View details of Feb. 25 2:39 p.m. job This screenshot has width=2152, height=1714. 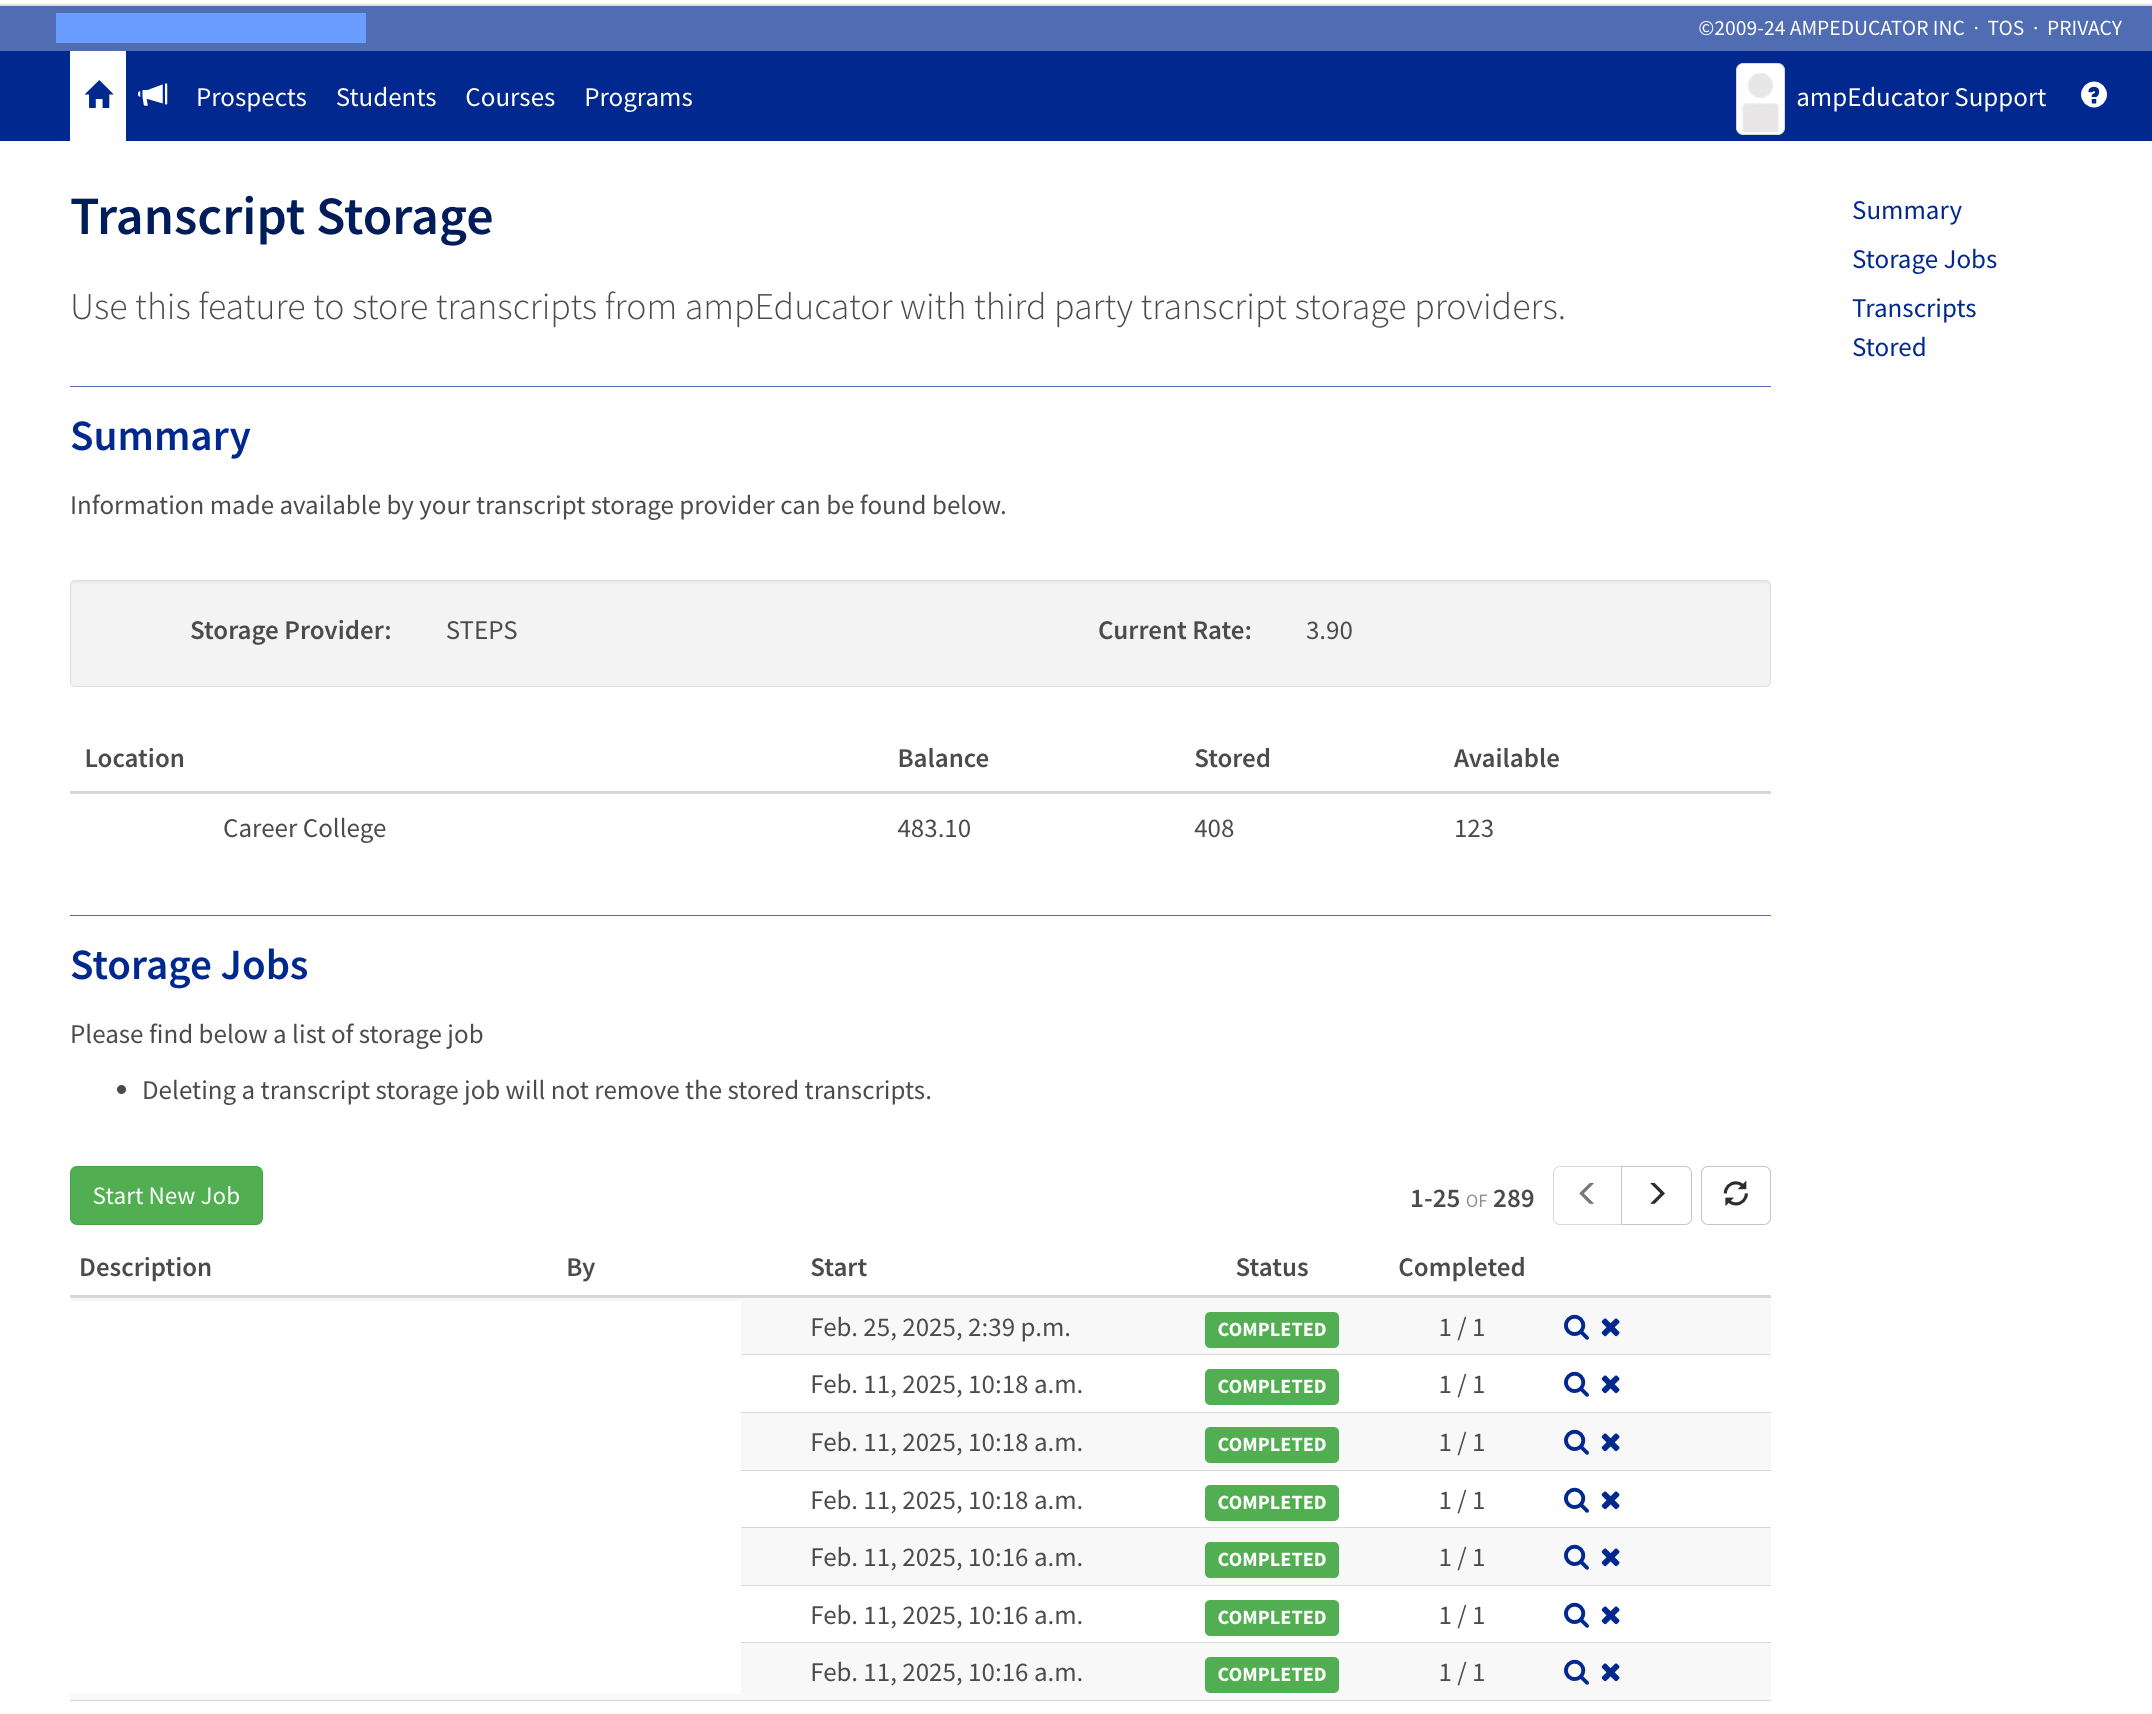point(1575,1327)
